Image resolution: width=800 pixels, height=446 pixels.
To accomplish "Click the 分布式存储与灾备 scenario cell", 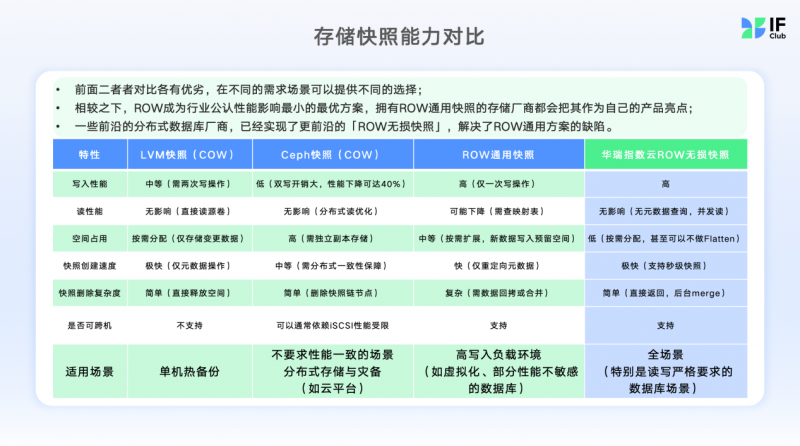I will [x=333, y=371].
